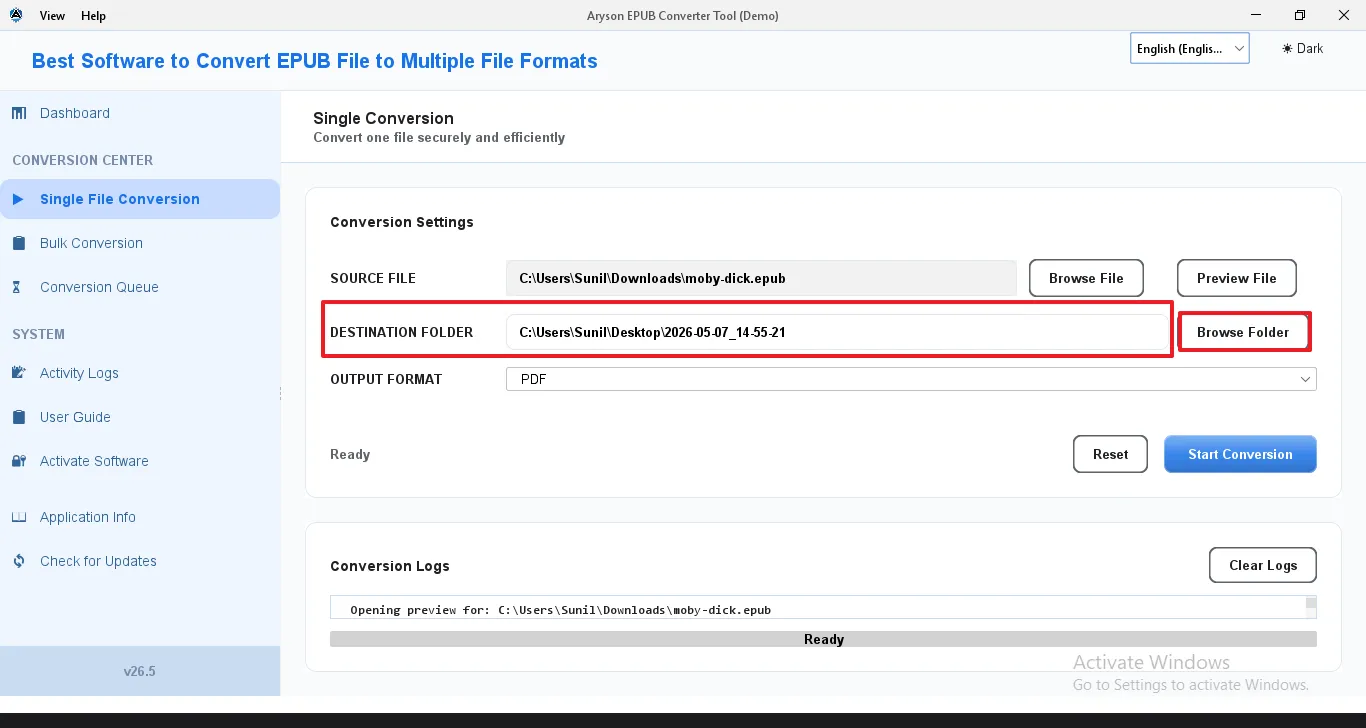This screenshot has width=1366, height=728.
Task: Click the Reset button
Action: click(1110, 454)
